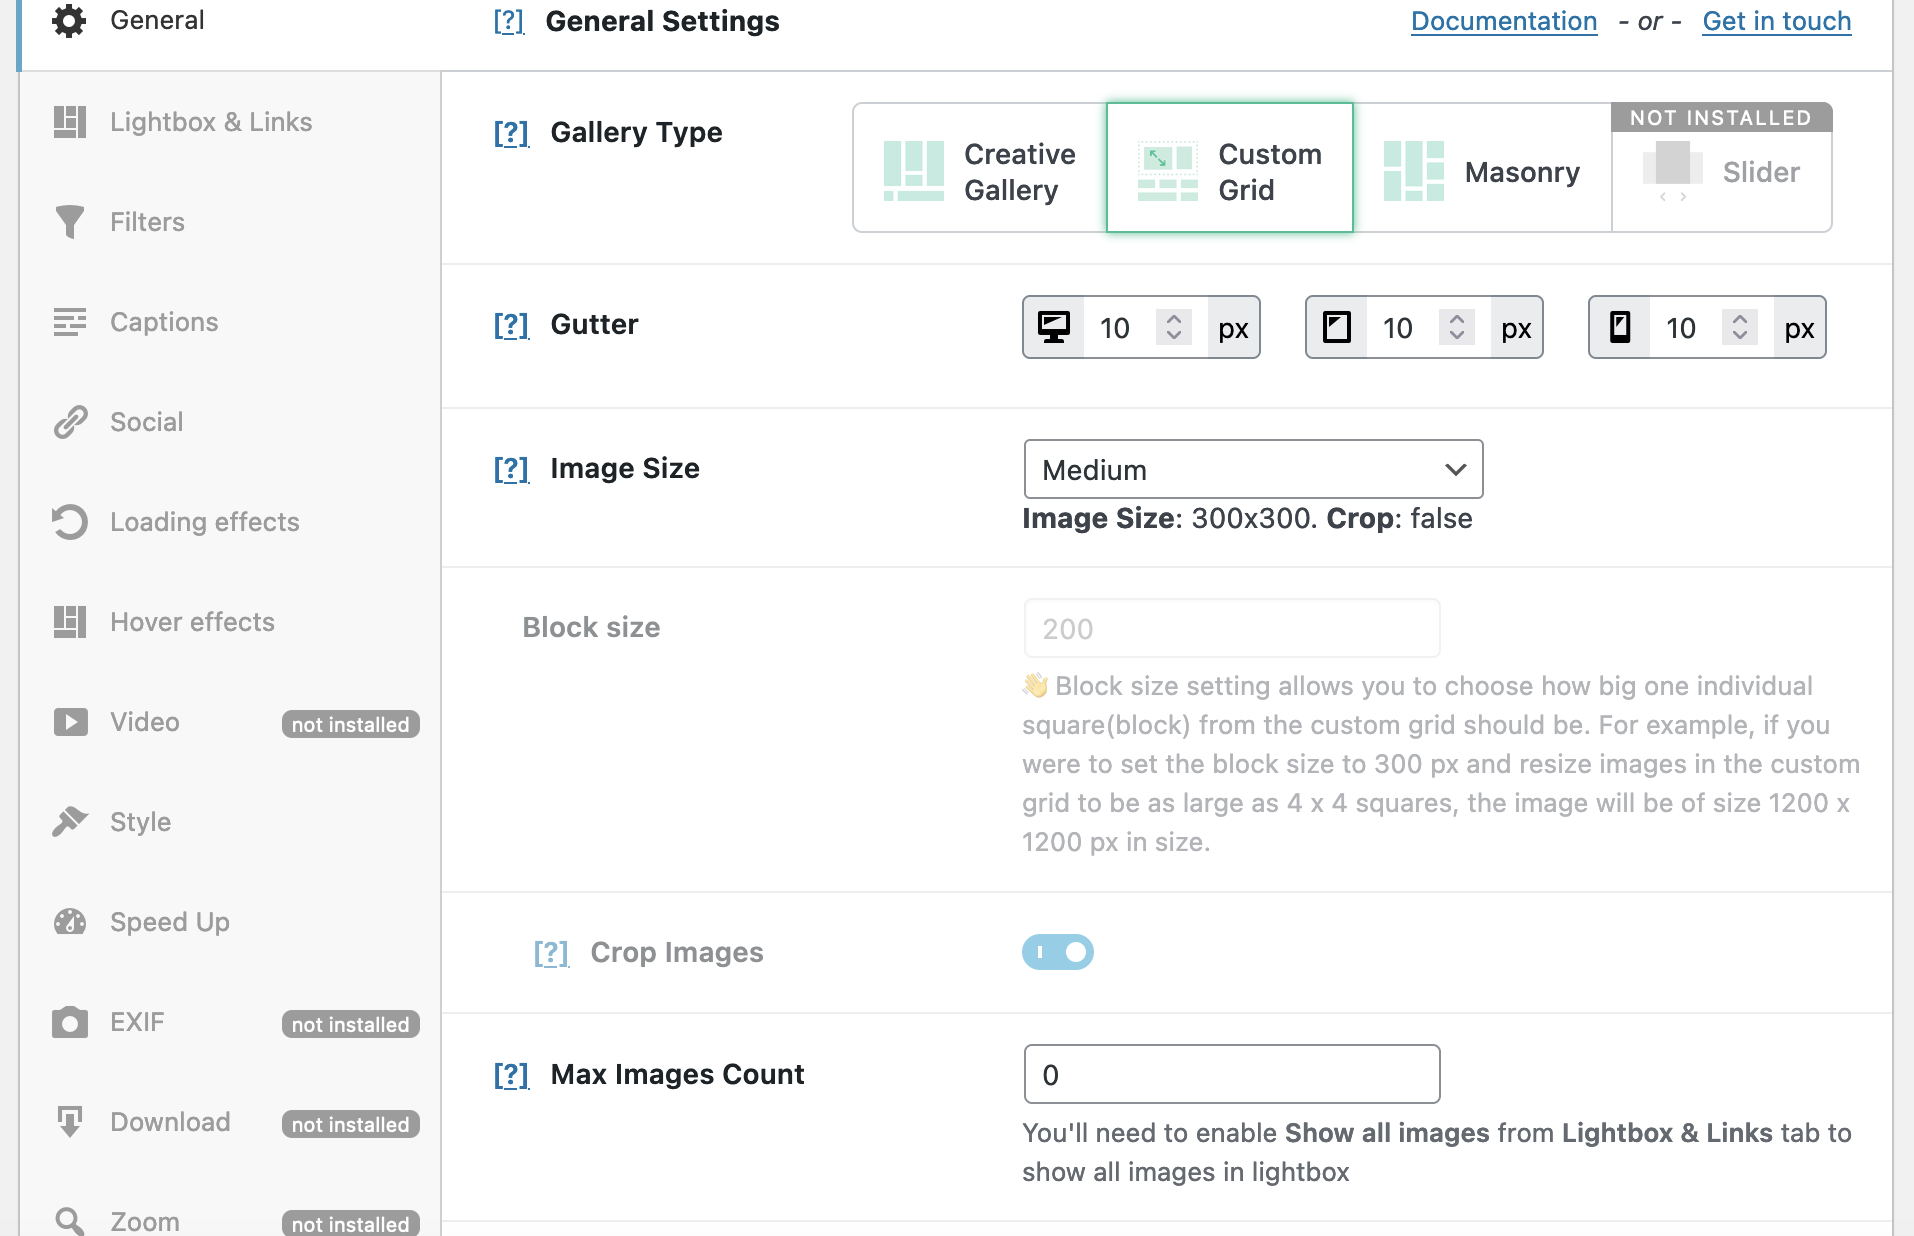
Task: Open the Speed Up tab
Action: coord(230,922)
